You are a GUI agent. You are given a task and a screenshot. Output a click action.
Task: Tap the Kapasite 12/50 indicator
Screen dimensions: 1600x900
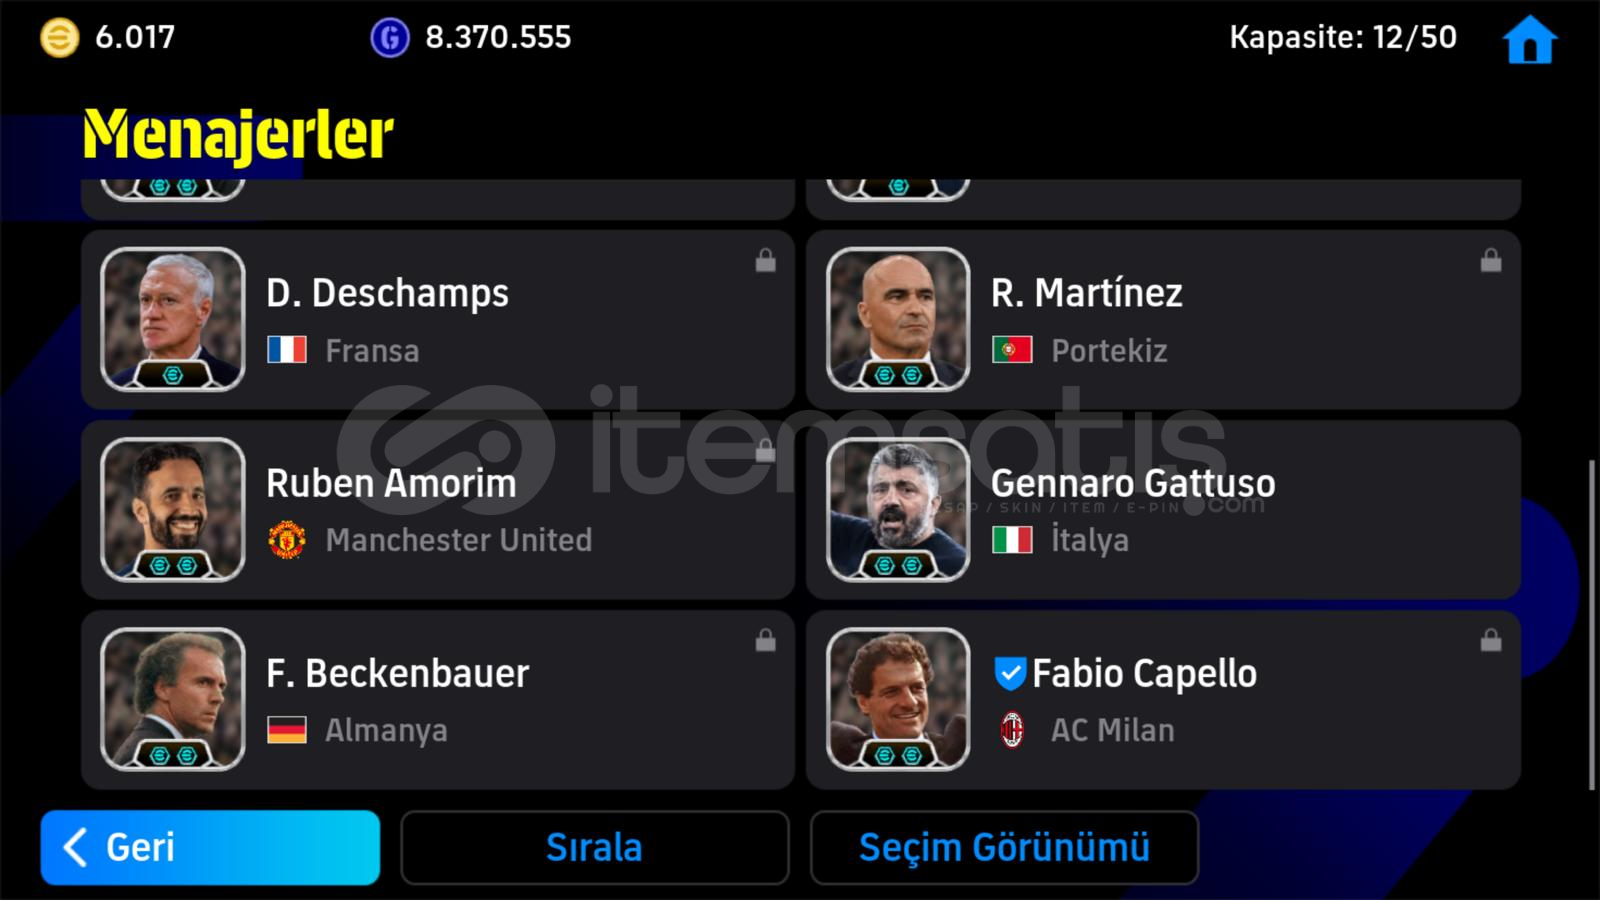tap(1342, 38)
